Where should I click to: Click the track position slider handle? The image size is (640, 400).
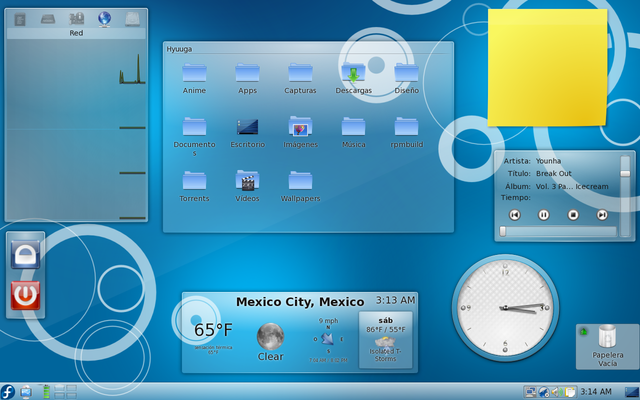tap(503, 231)
